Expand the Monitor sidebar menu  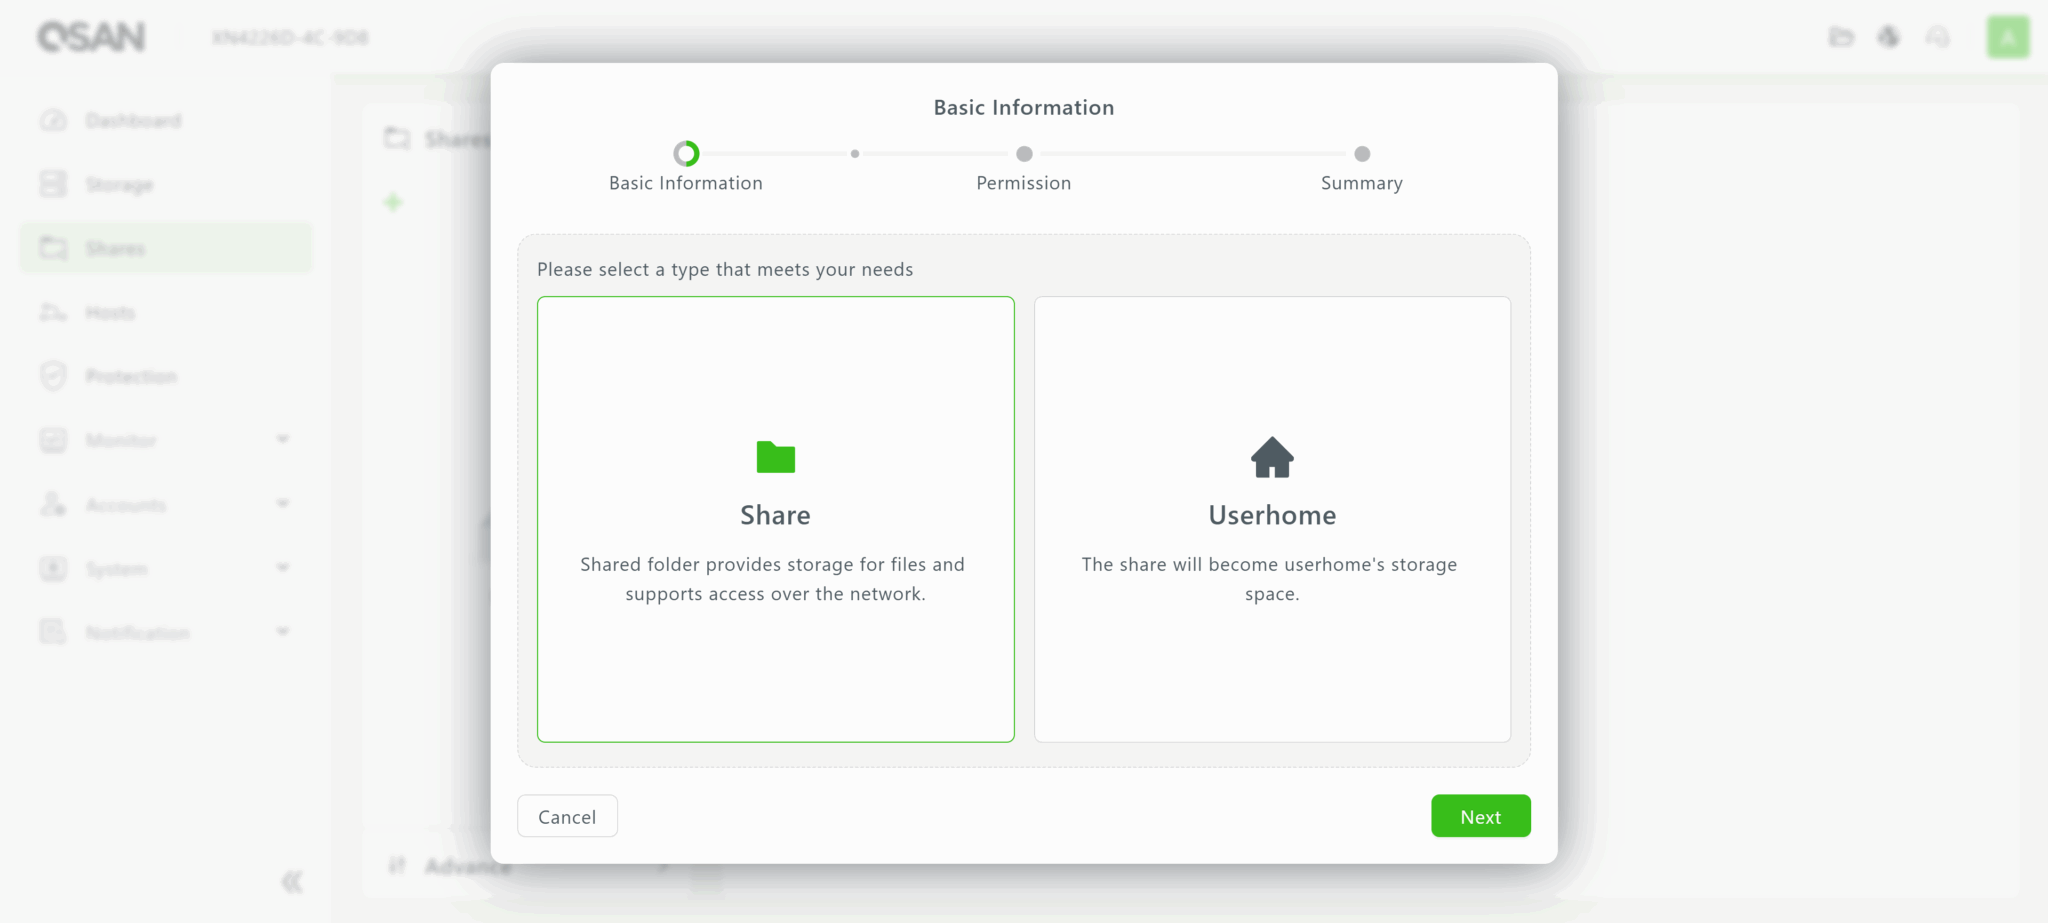tap(283, 440)
